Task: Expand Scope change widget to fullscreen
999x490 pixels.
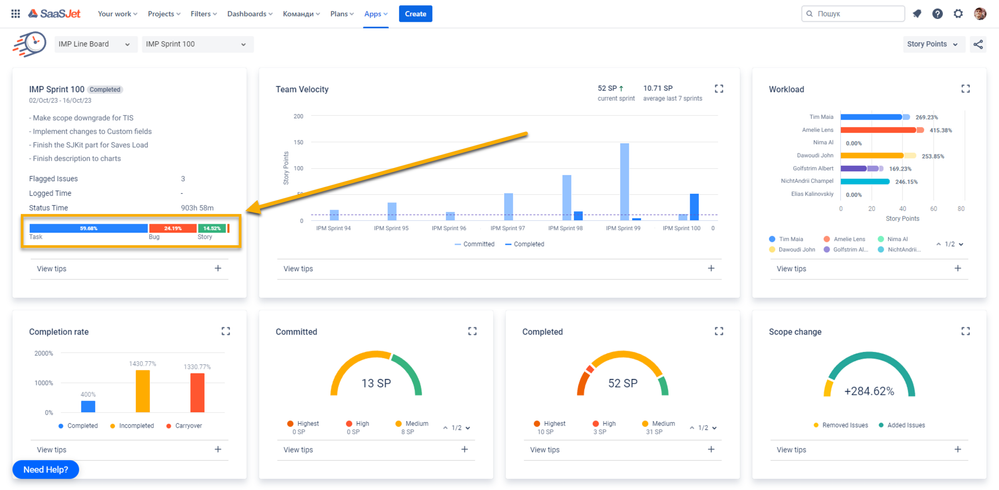Action: [965, 331]
